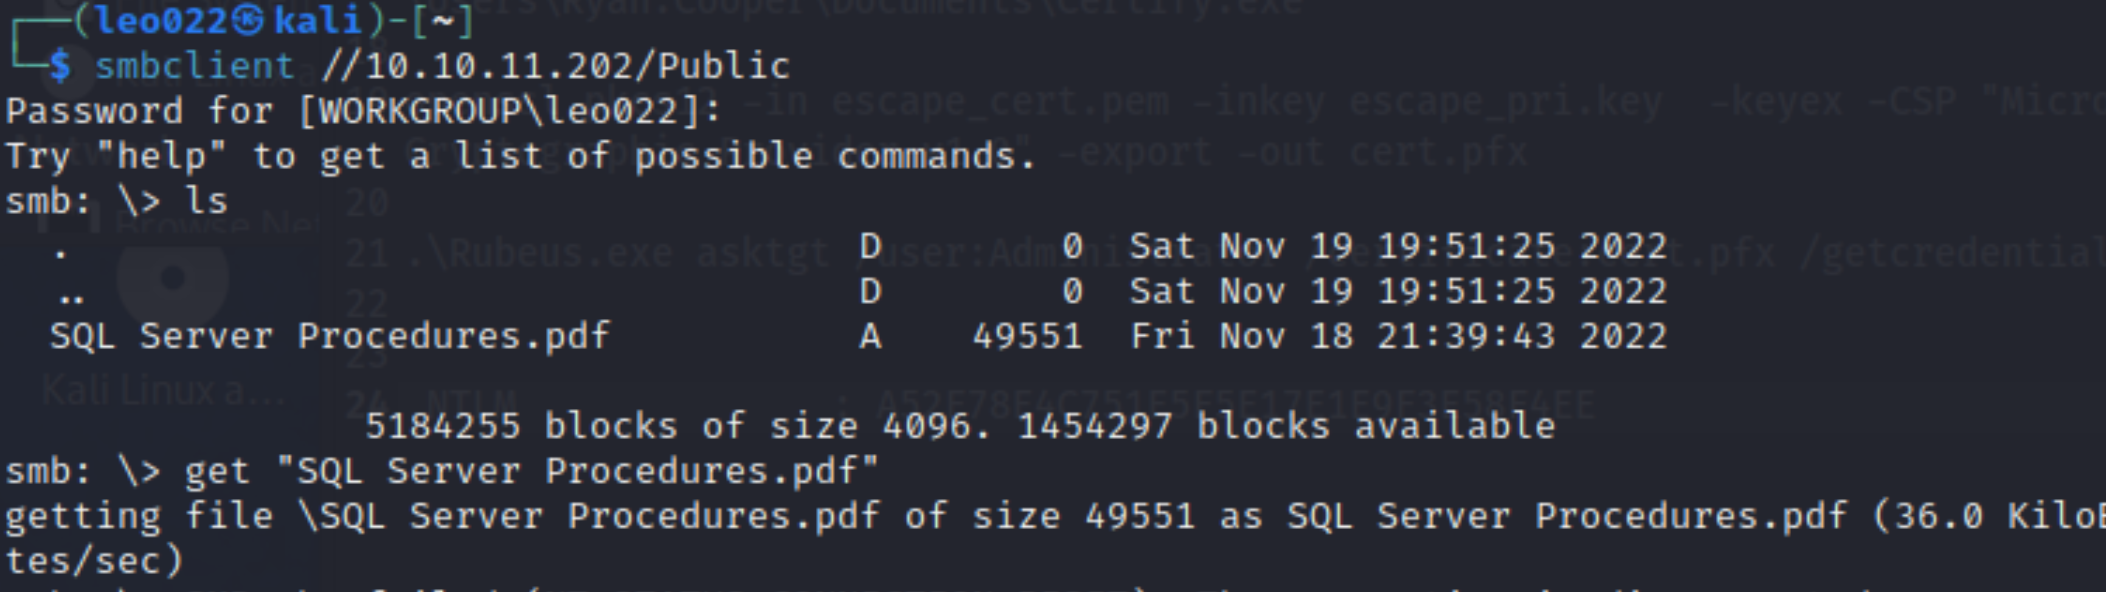
Task: Click the 49551 size in the listing
Action: [x=1028, y=336]
